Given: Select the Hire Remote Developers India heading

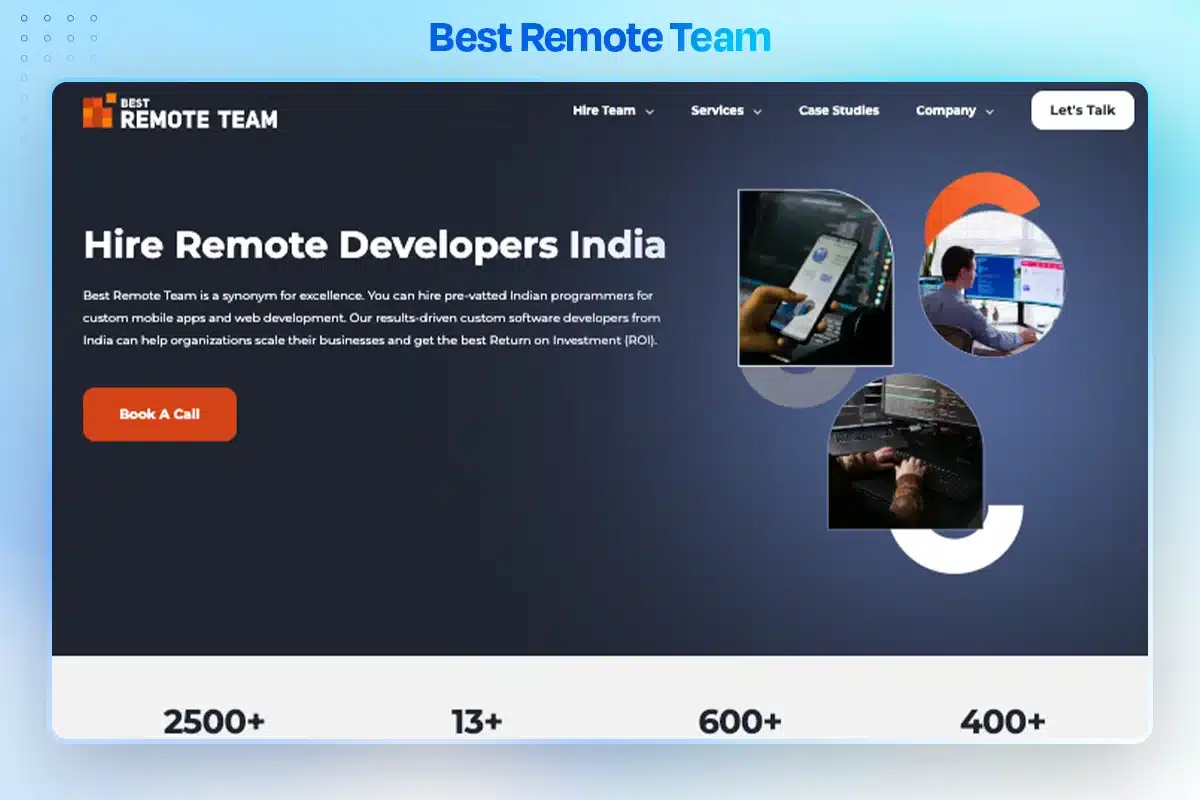Looking at the screenshot, I should point(374,245).
